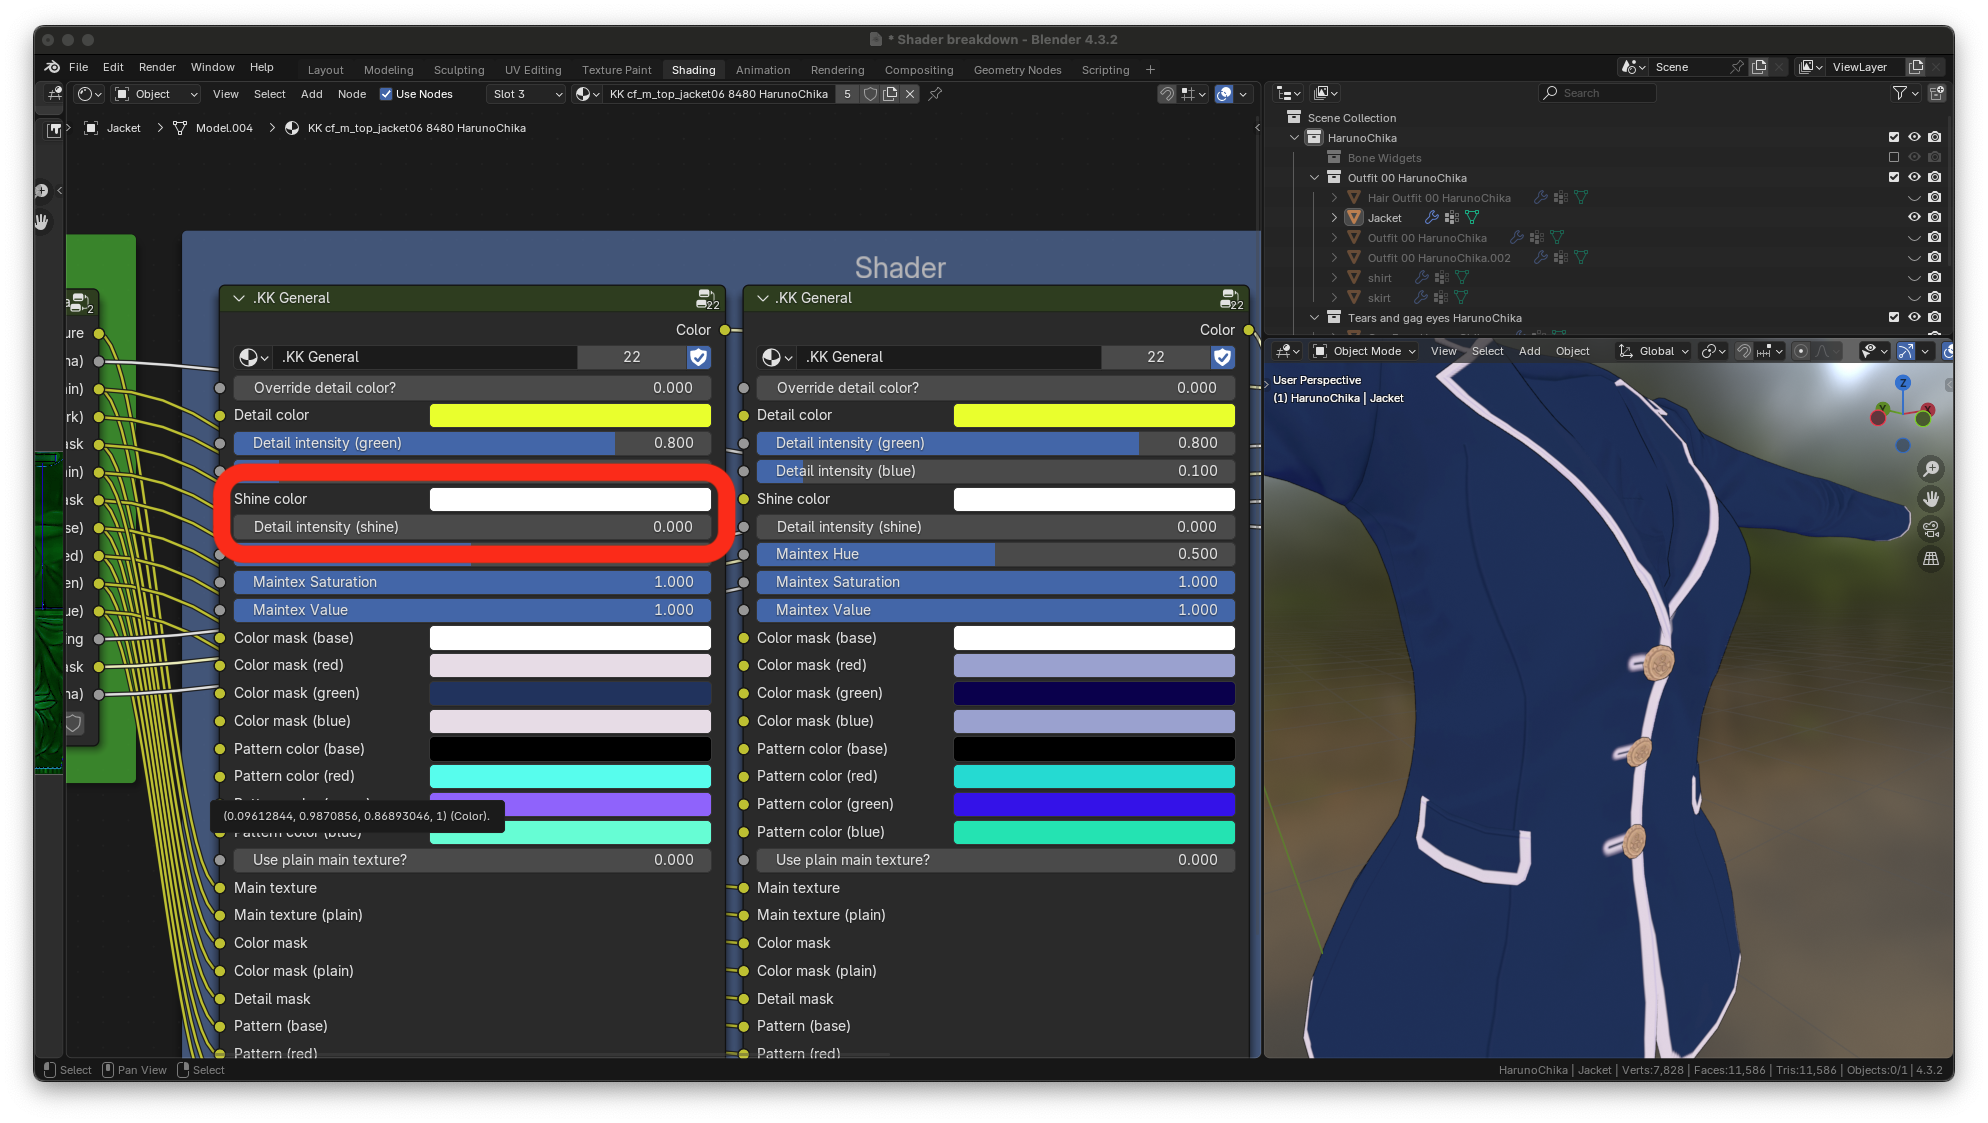The height and width of the screenshot is (1123, 1988).
Task: Collapse the Outfit 00 HarunoChika collection
Action: point(1315,177)
